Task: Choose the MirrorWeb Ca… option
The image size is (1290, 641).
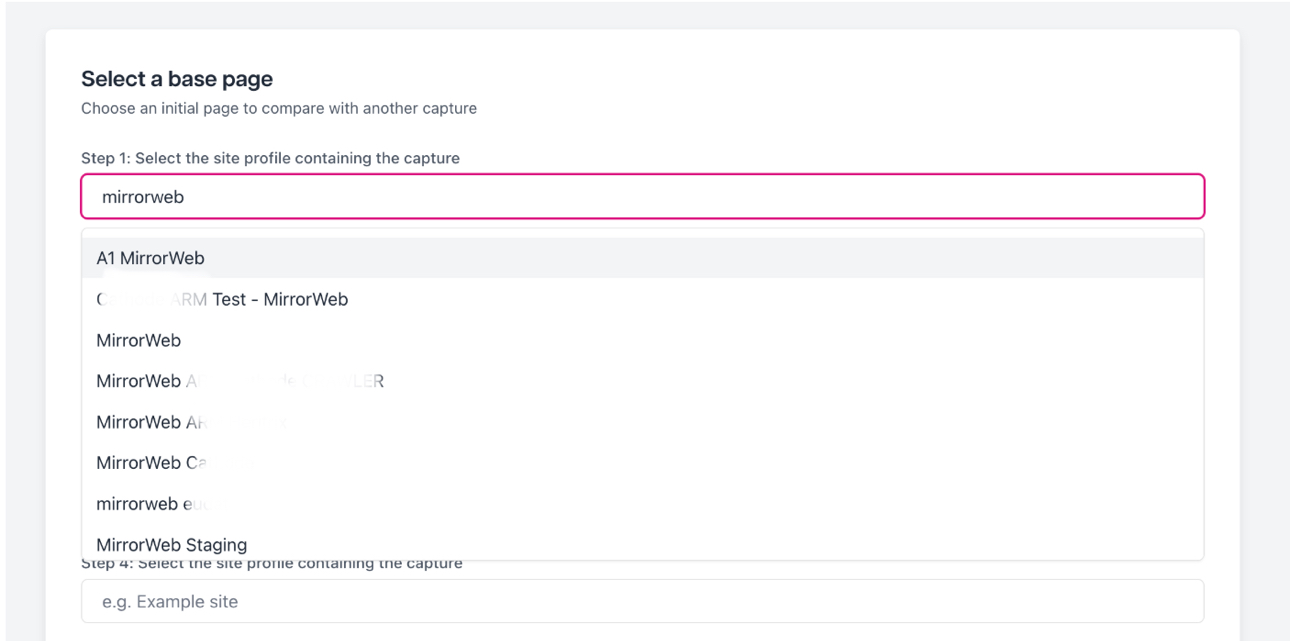Action: [642, 463]
